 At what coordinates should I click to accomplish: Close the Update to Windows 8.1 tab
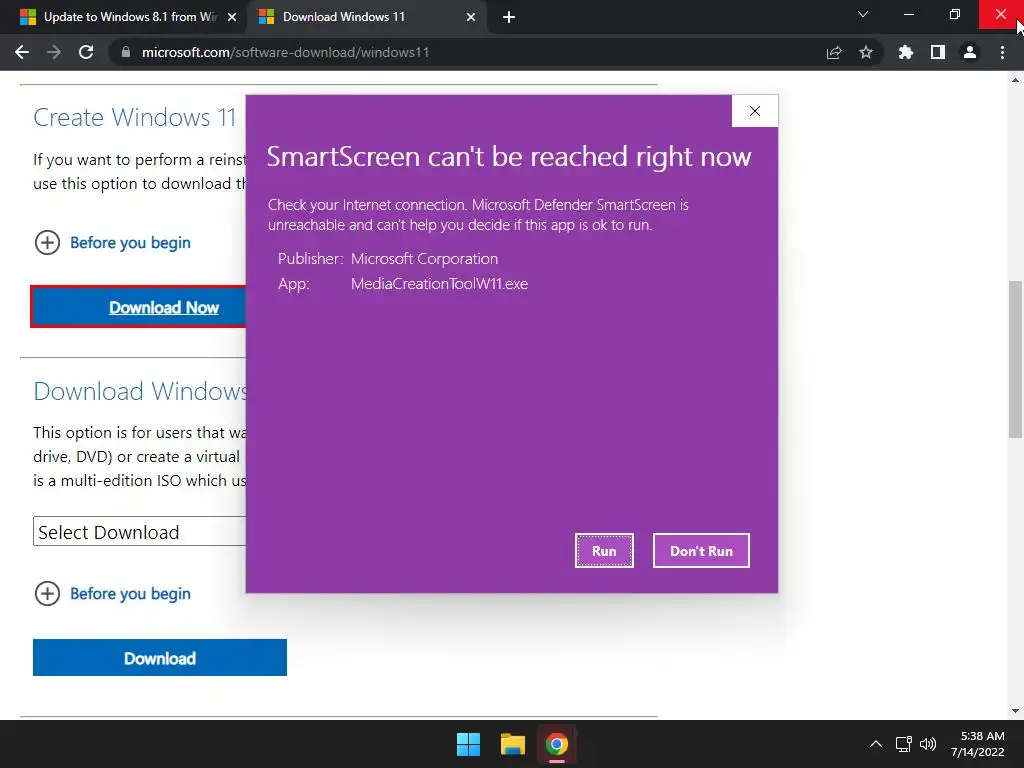[x=232, y=18]
